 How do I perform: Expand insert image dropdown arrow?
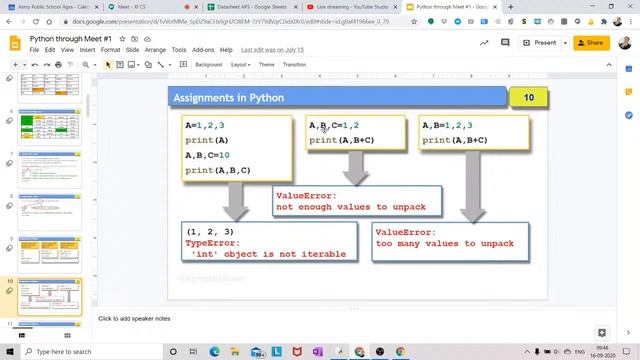click(x=138, y=64)
